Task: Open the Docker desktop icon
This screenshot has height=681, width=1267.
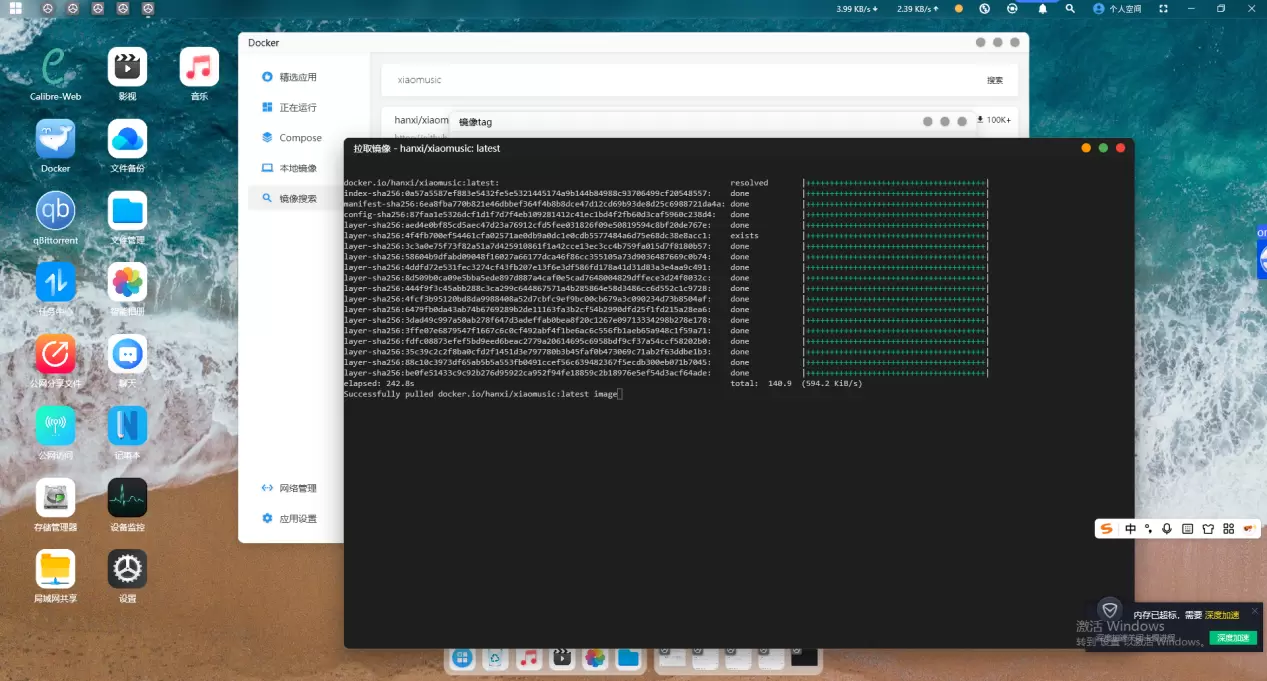Action: (x=56, y=140)
